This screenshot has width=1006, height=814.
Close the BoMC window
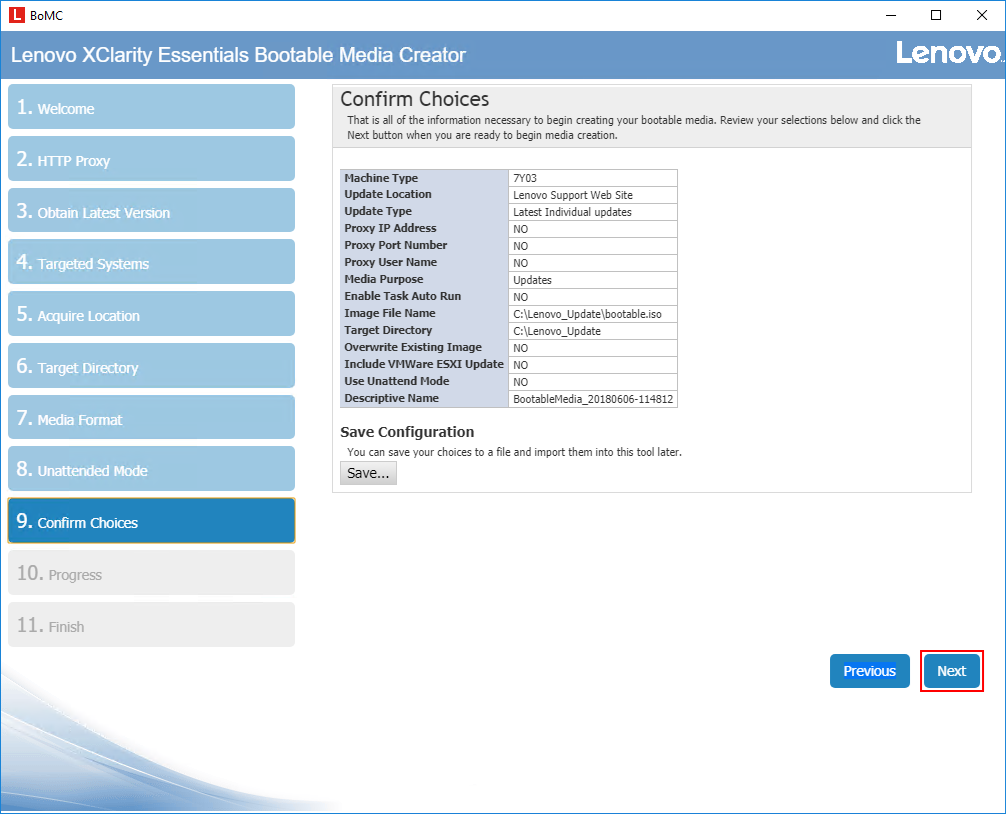point(982,15)
